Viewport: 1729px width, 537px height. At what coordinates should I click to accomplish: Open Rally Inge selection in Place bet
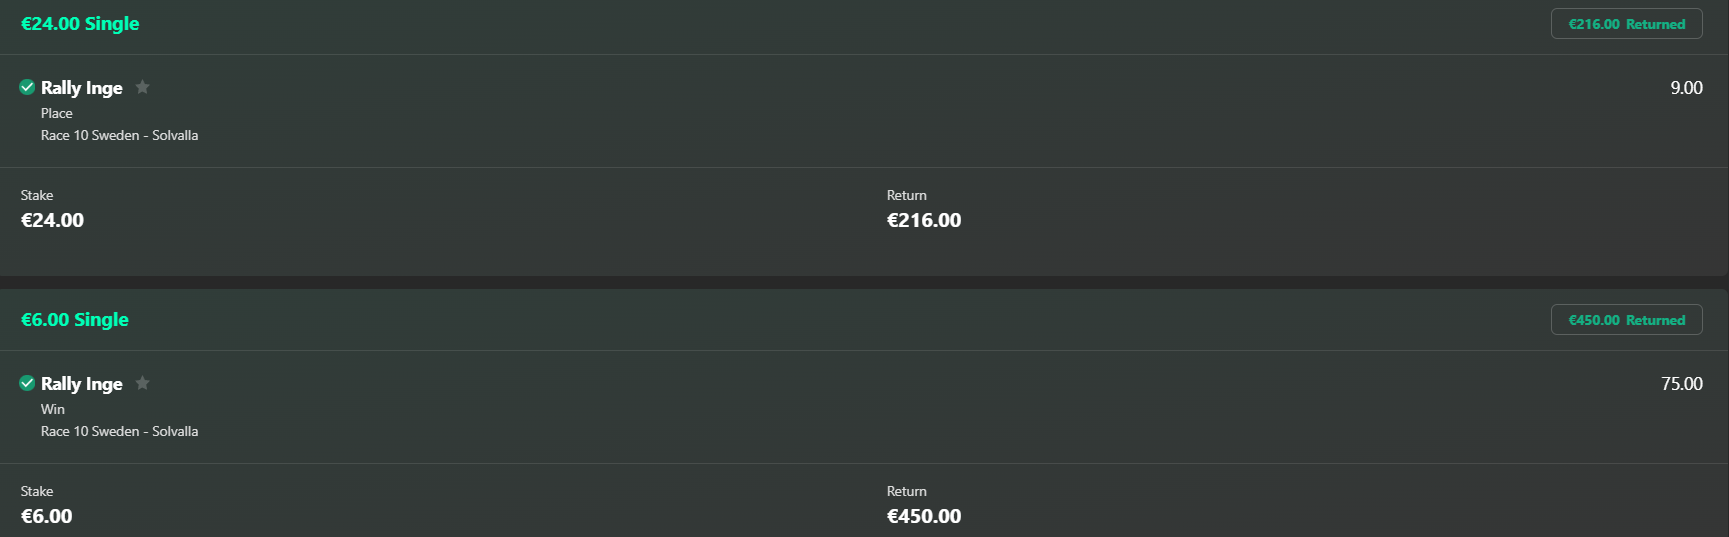[82, 88]
